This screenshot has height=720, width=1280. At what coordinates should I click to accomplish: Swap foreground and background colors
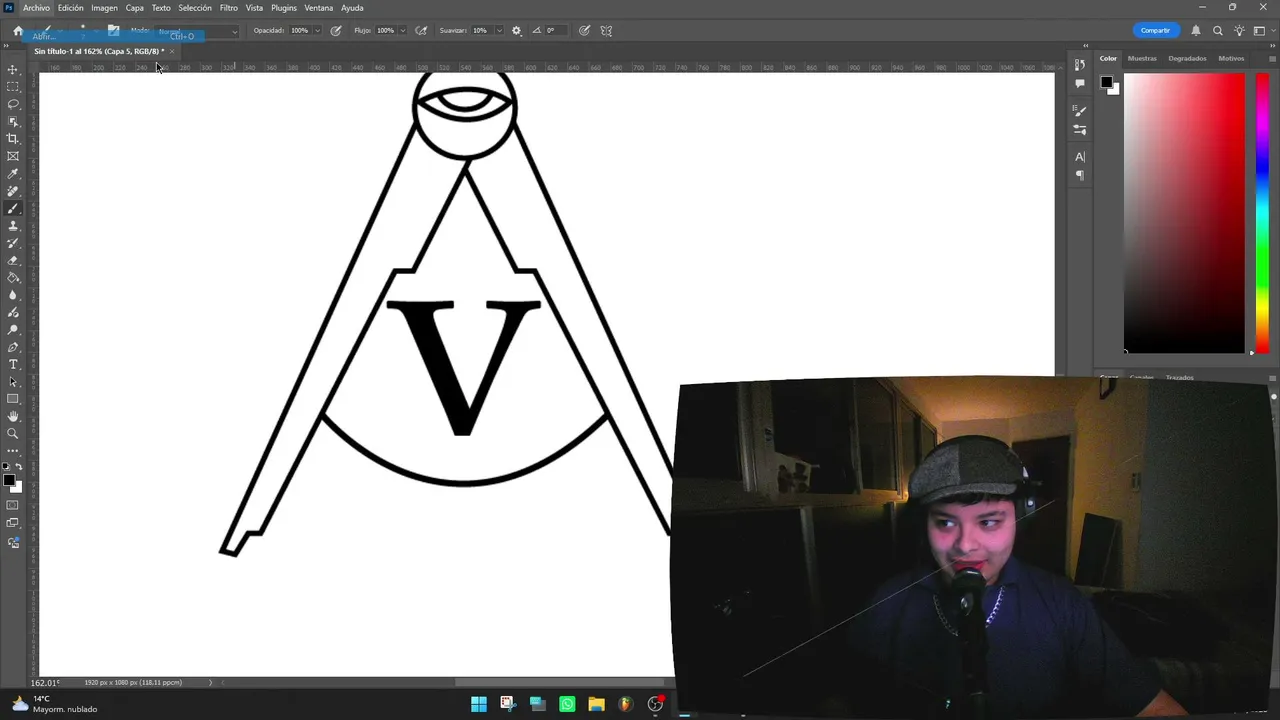point(19,467)
